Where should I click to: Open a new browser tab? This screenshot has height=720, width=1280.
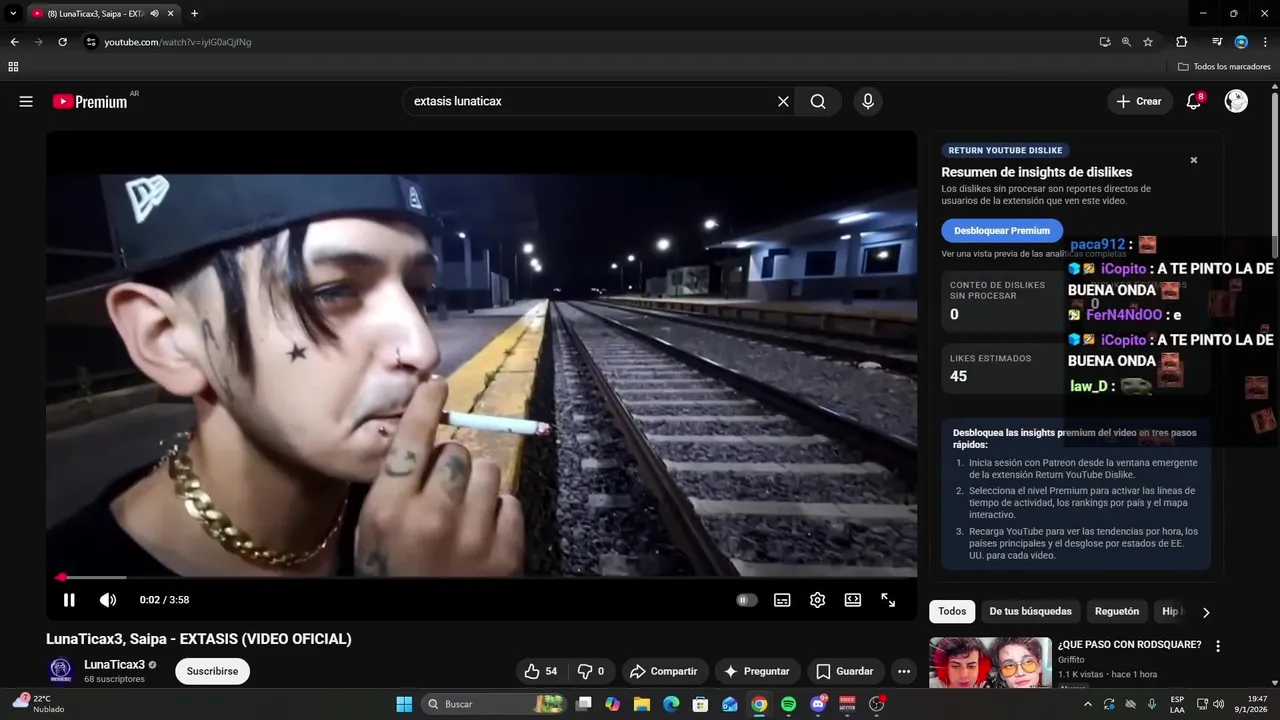pyautogui.click(x=194, y=13)
